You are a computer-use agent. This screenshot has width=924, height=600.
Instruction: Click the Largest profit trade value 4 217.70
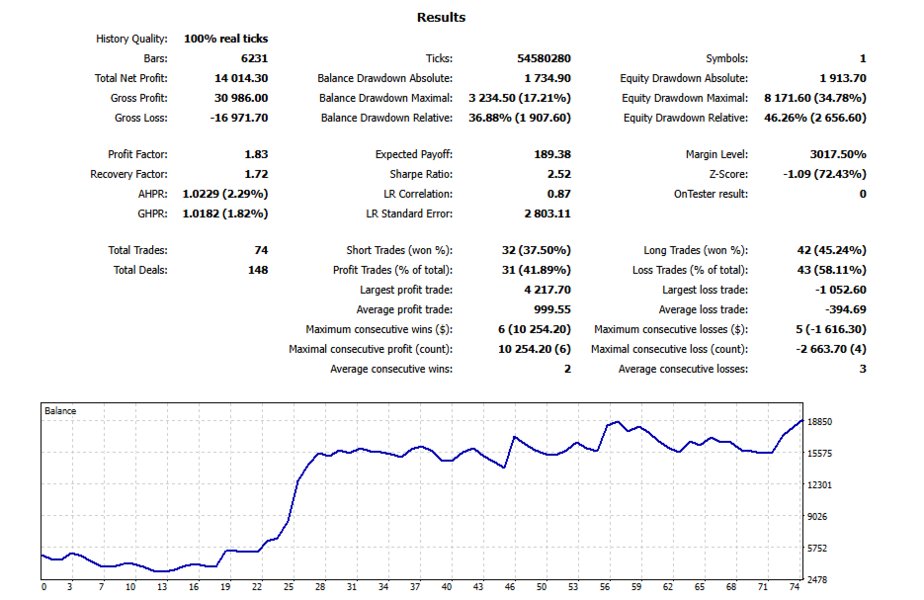pyautogui.click(x=547, y=289)
